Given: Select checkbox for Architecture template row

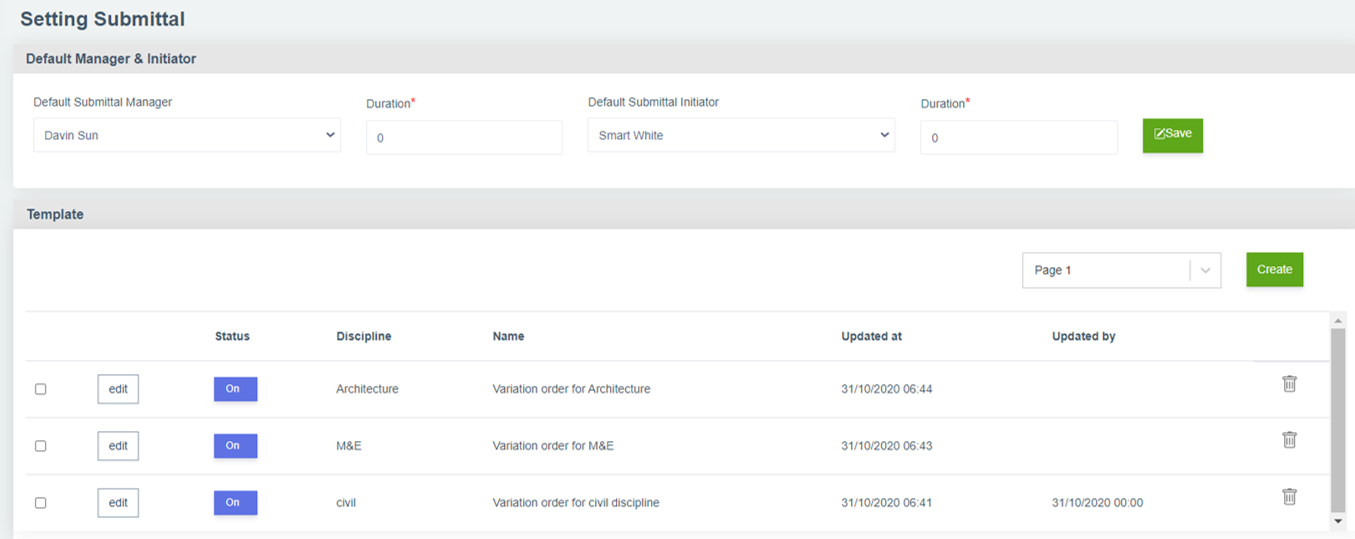Looking at the screenshot, I should pyautogui.click(x=41, y=389).
